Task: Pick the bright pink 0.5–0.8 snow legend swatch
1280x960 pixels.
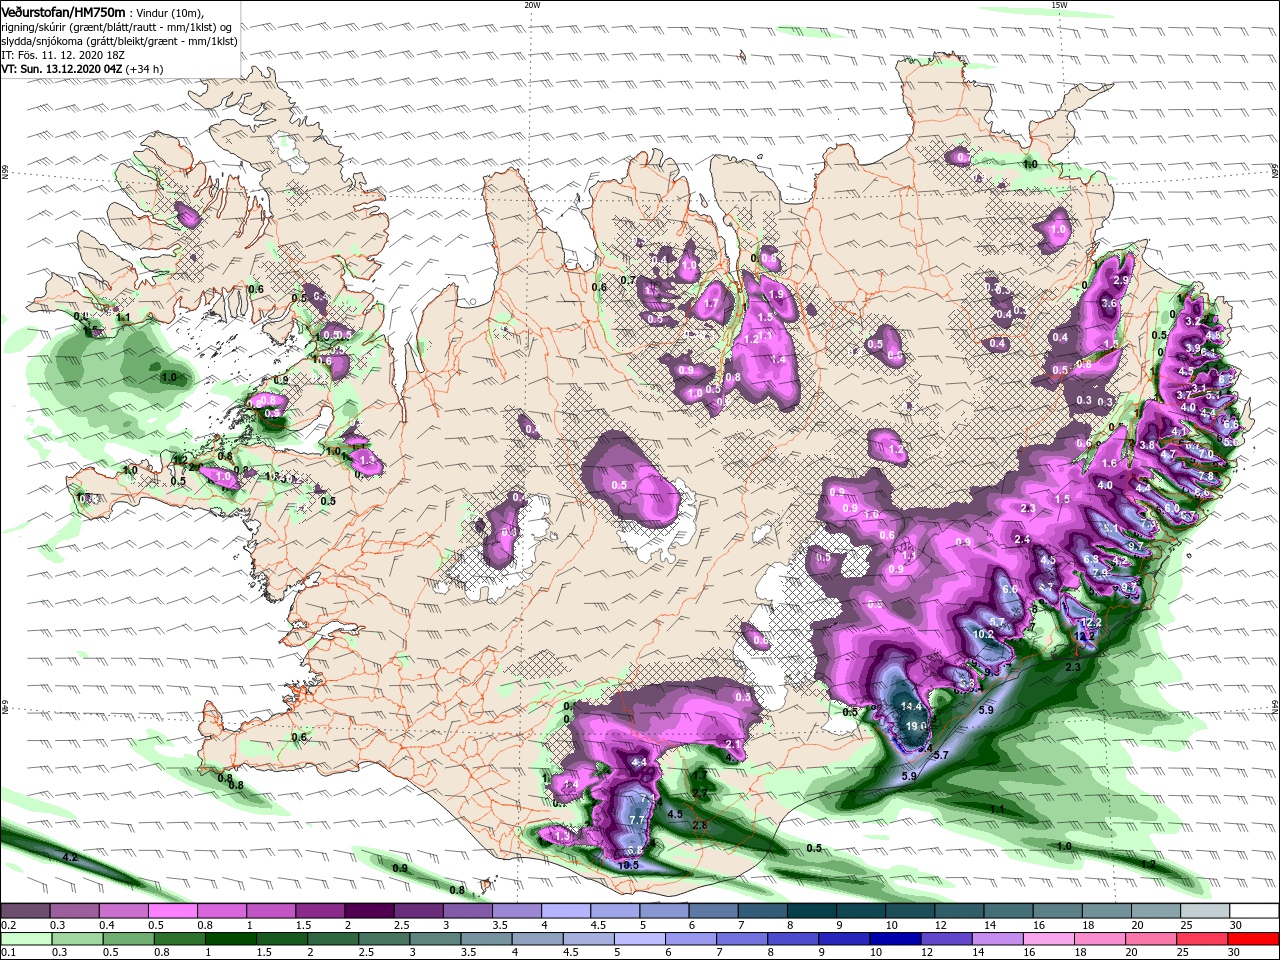Action: pos(172,911)
